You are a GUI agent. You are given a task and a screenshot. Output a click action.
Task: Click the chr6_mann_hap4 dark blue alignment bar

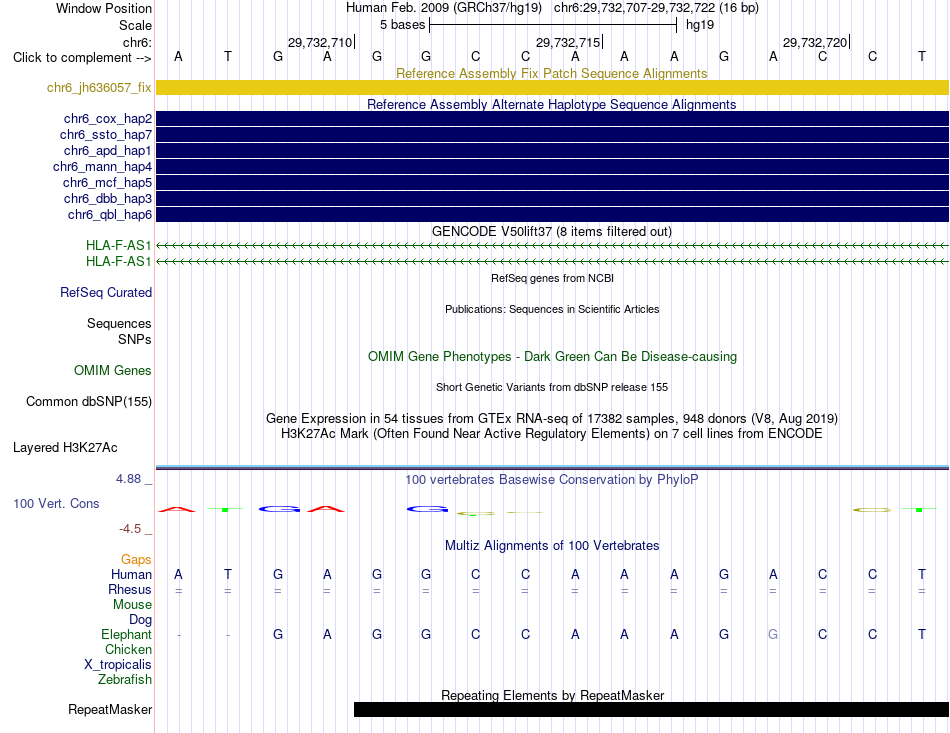point(552,167)
